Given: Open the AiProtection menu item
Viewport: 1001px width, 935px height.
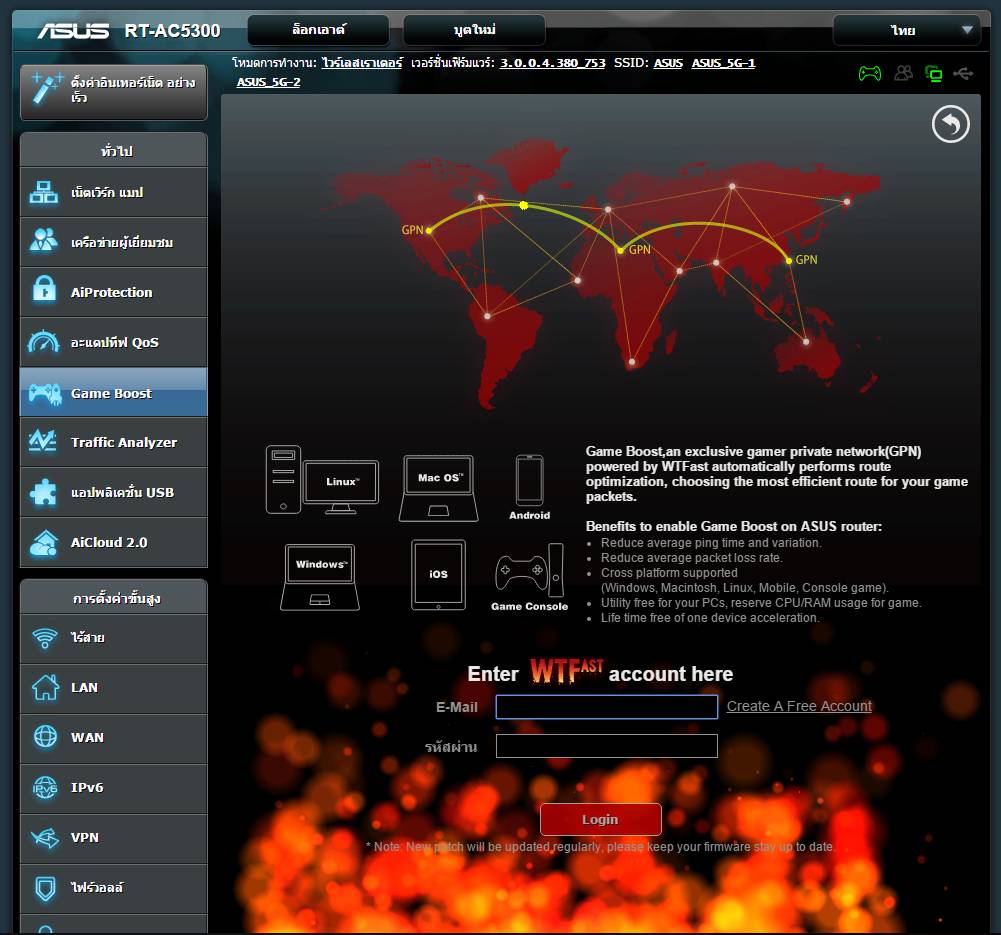Looking at the screenshot, I should pos(114,292).
